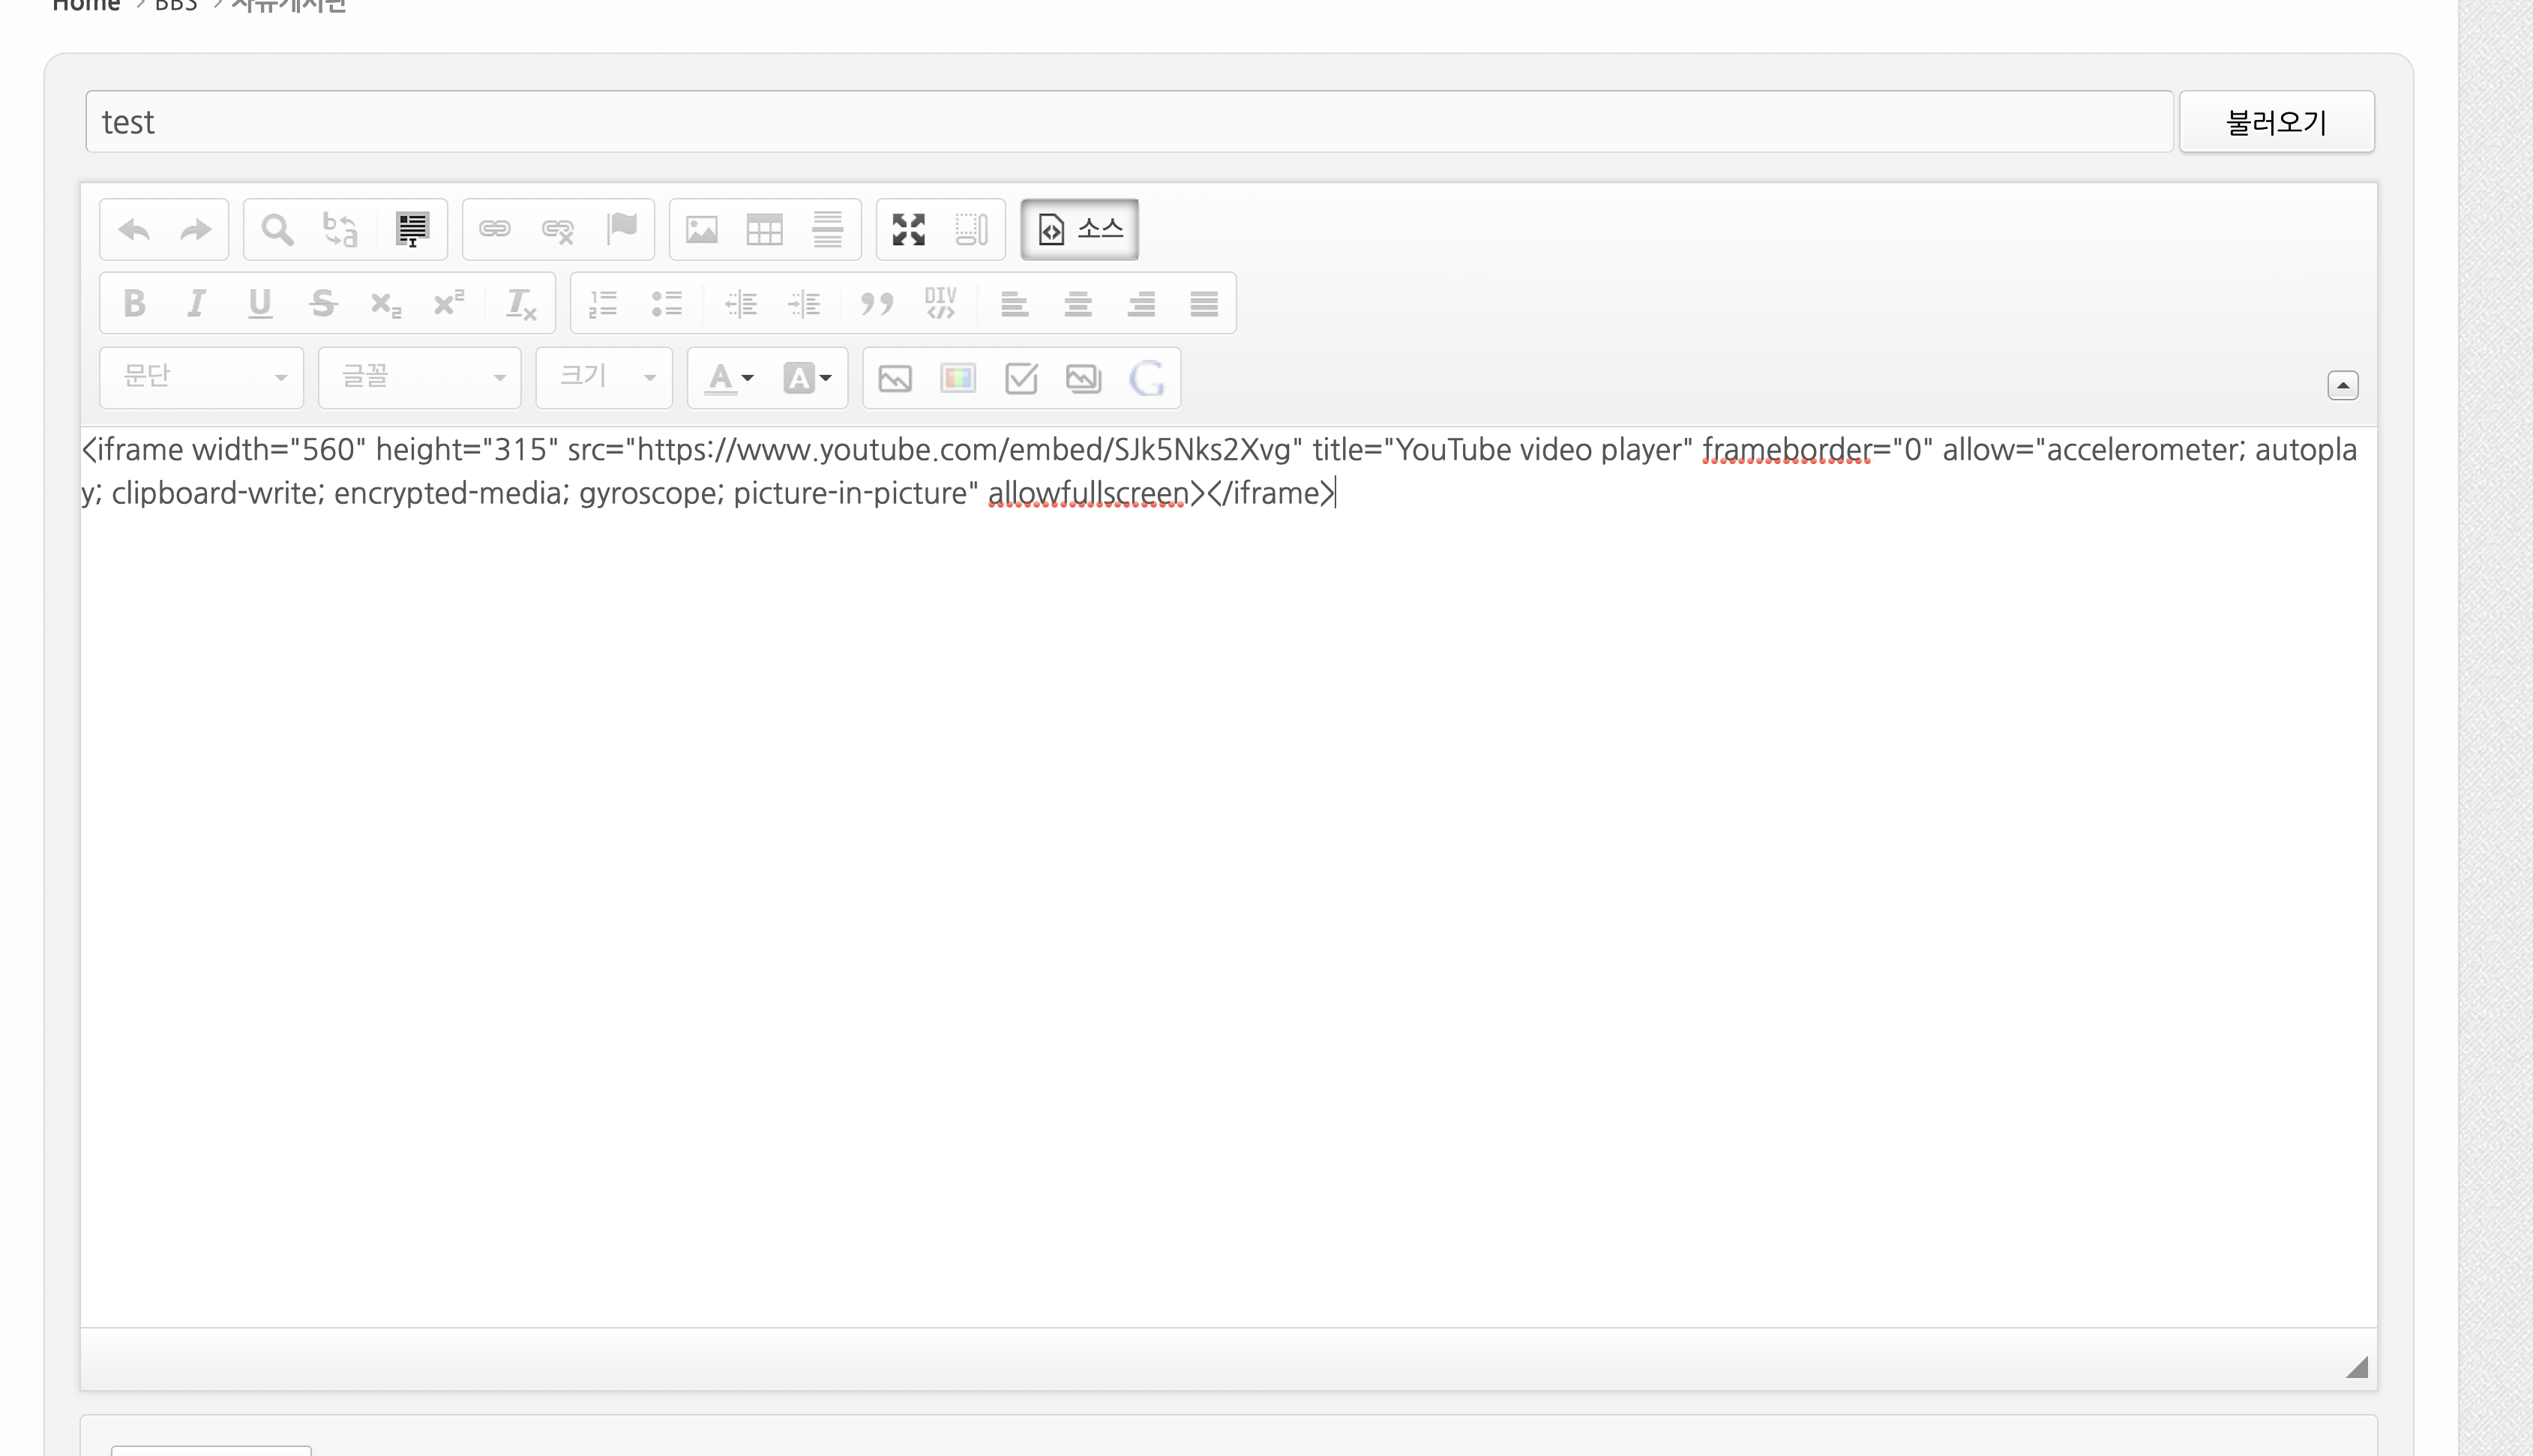This screenshot has width=2533, height=1456.
Task: Click the link insert icon
Action: [496, 228]
